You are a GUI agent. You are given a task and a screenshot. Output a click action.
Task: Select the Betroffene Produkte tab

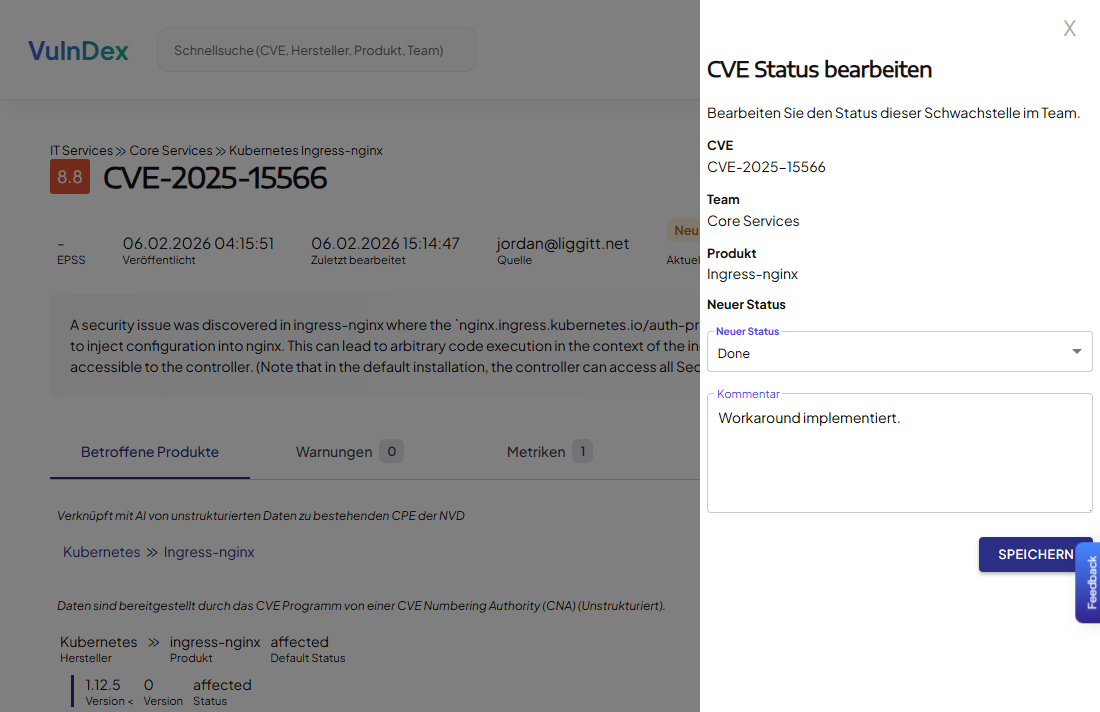click(149, 451)
